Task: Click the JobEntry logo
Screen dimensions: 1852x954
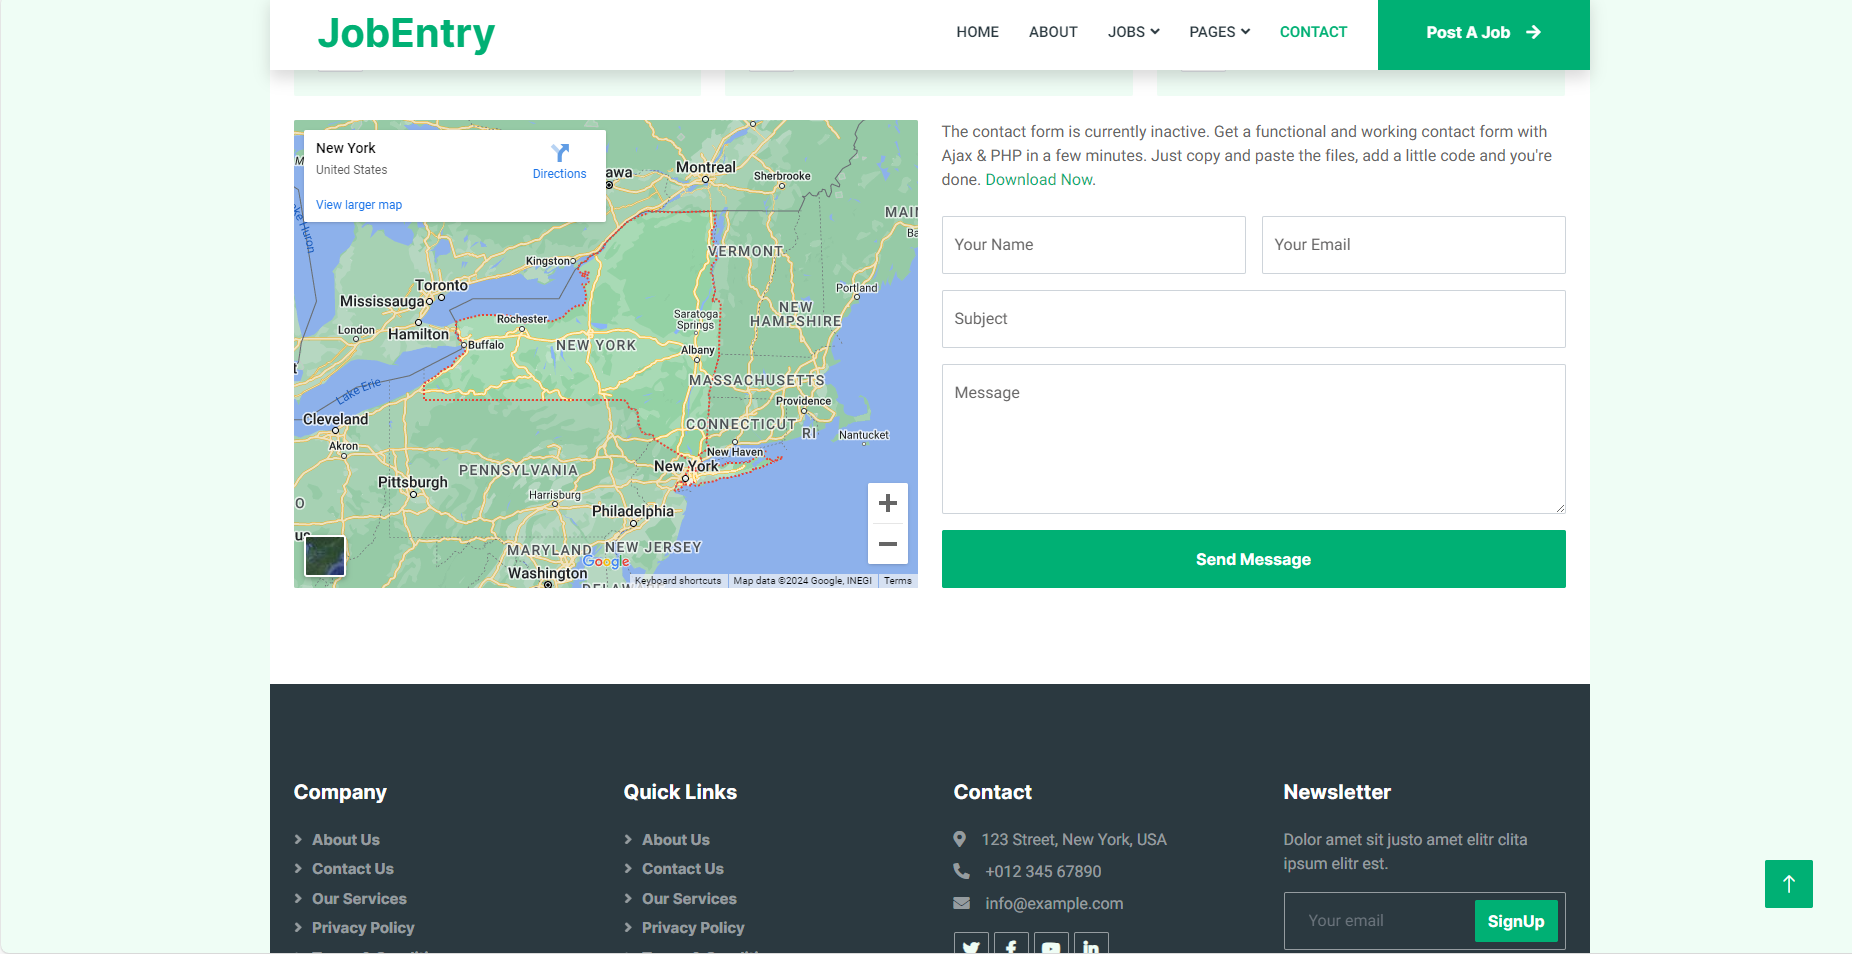Action: [x=406, y=33]
